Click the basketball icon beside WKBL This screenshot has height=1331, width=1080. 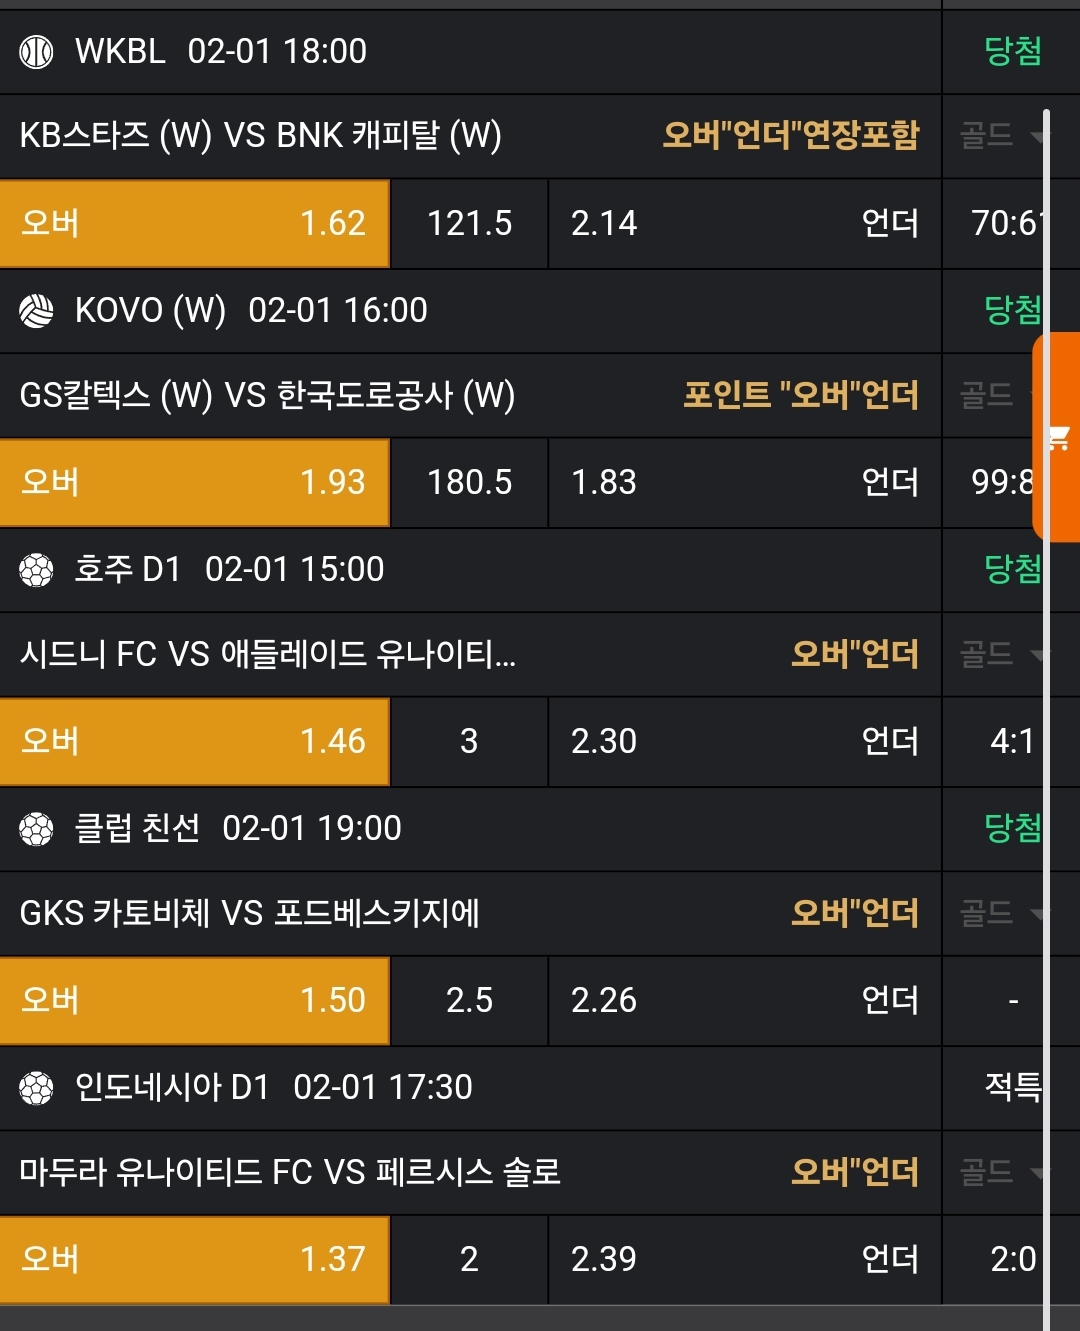click(x=37, y=51)
